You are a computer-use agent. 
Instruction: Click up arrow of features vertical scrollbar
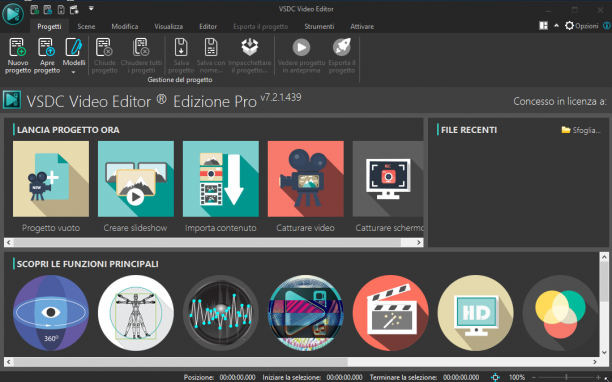604,257
